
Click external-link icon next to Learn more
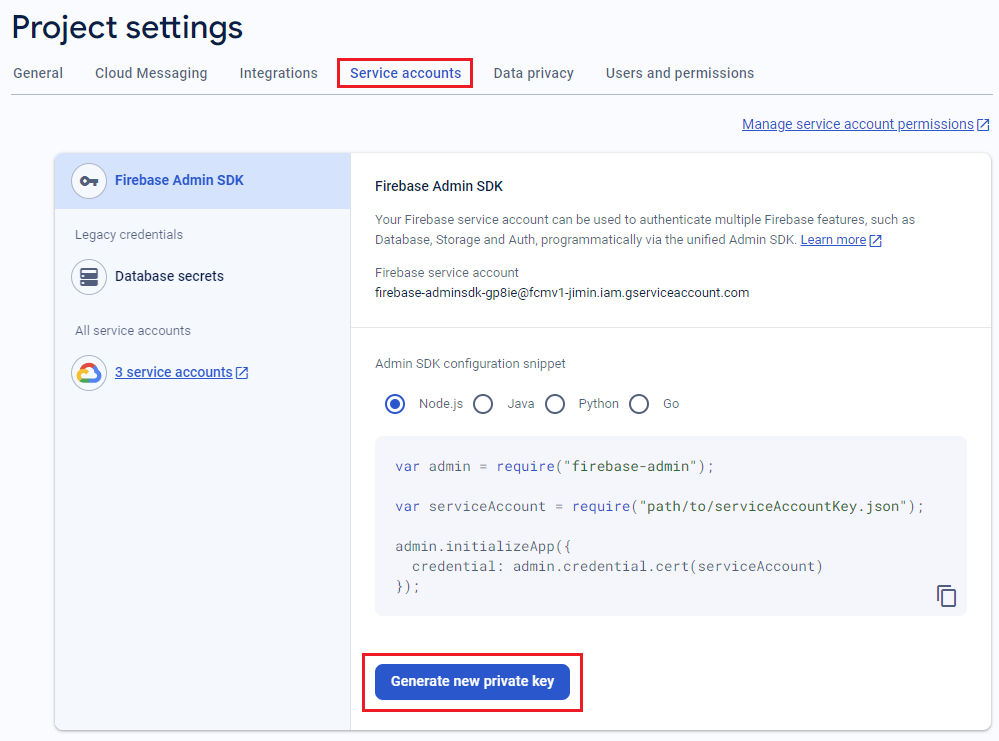coord(876,241)
